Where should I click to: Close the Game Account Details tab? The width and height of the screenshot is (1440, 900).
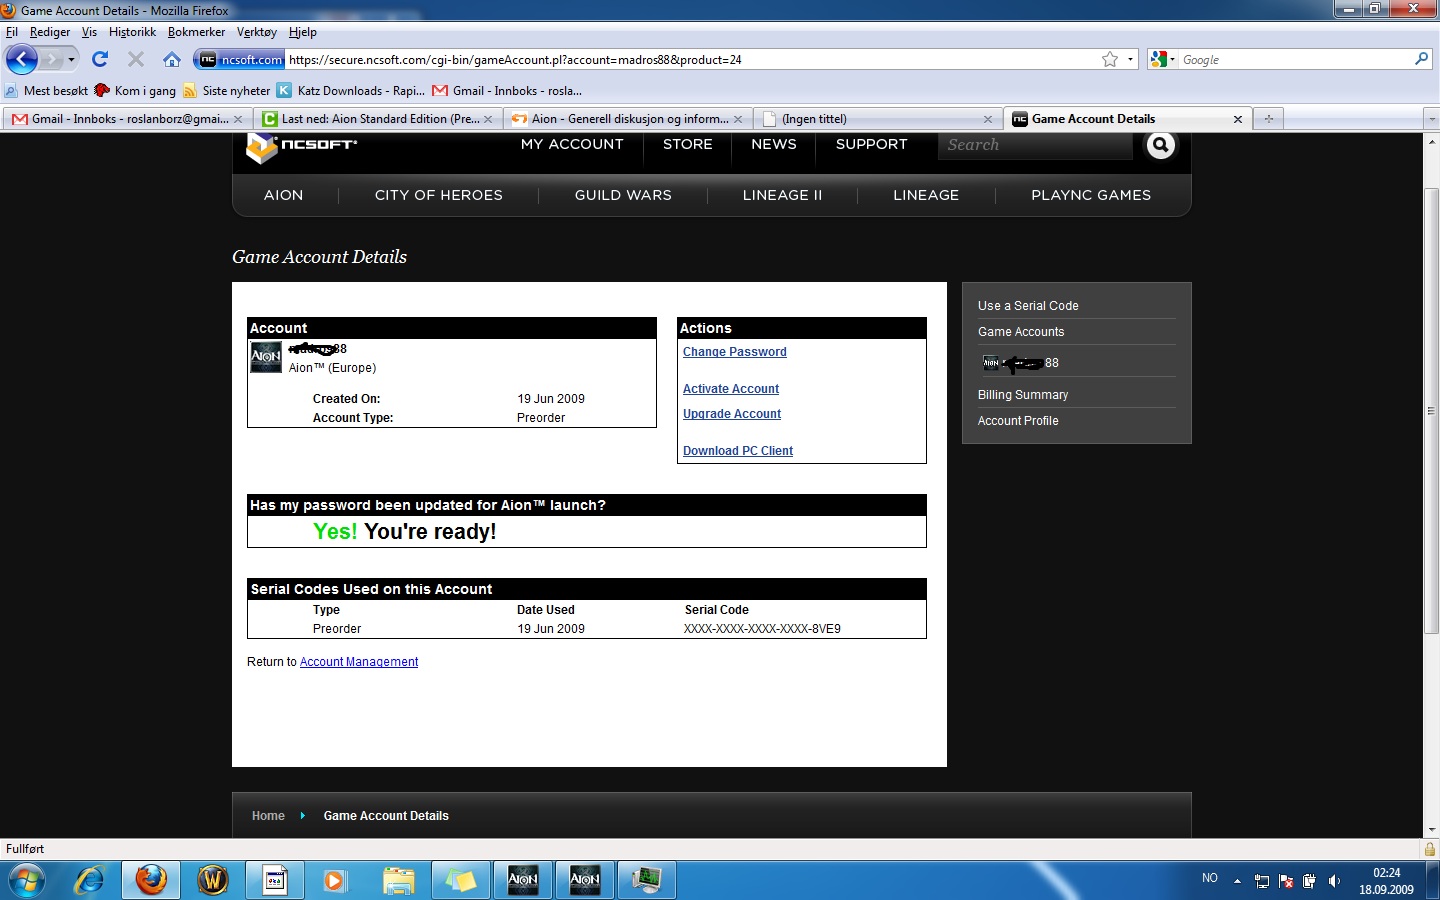pos(1238,119)
